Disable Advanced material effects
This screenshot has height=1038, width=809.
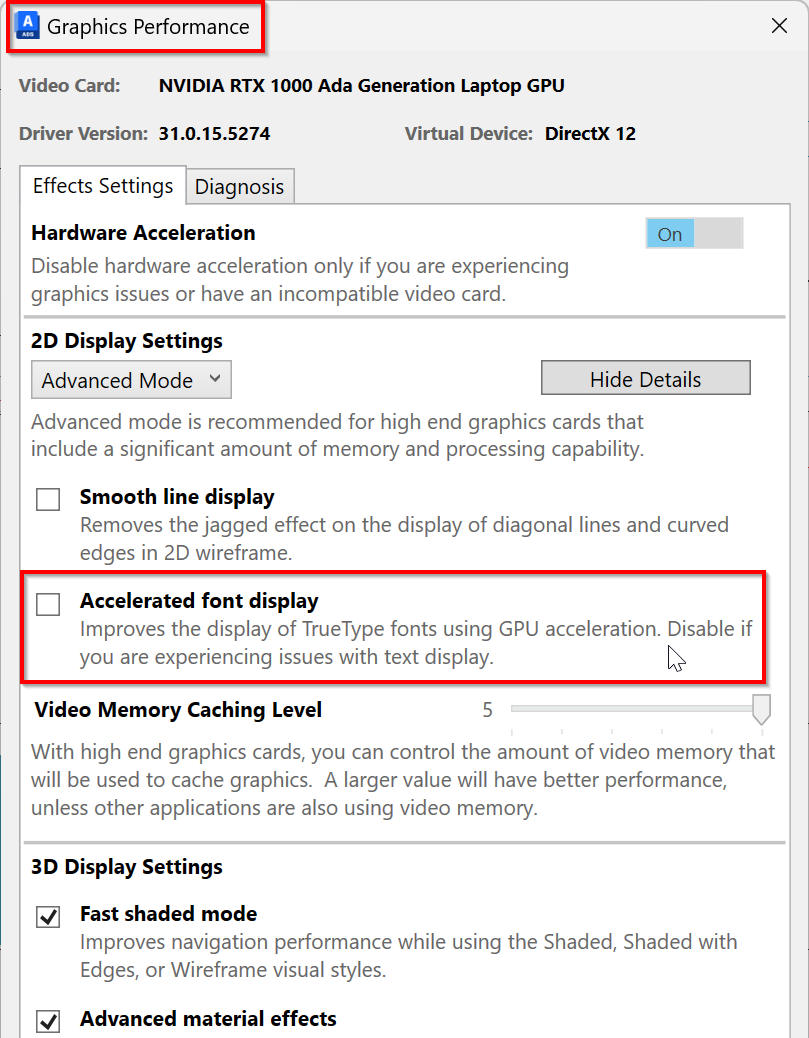coord(47,1021)
